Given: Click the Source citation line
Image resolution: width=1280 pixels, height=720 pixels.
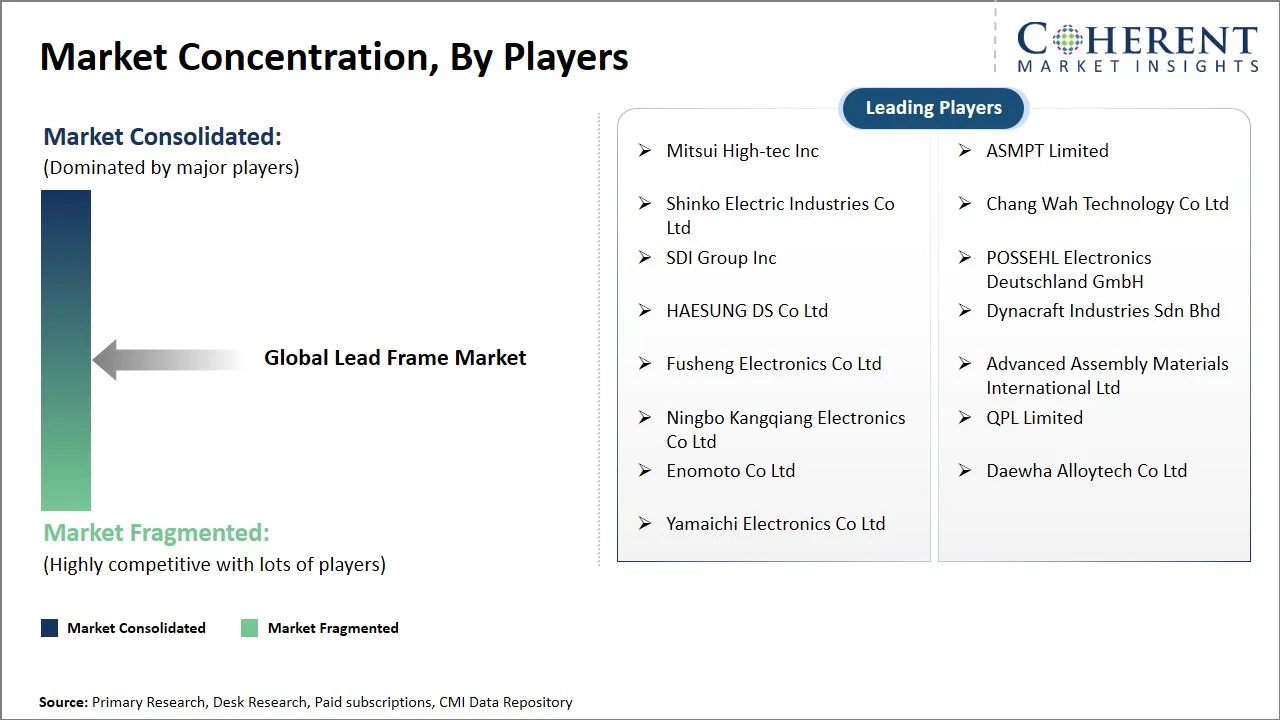Looking at the screenshot, I should 306,703.
